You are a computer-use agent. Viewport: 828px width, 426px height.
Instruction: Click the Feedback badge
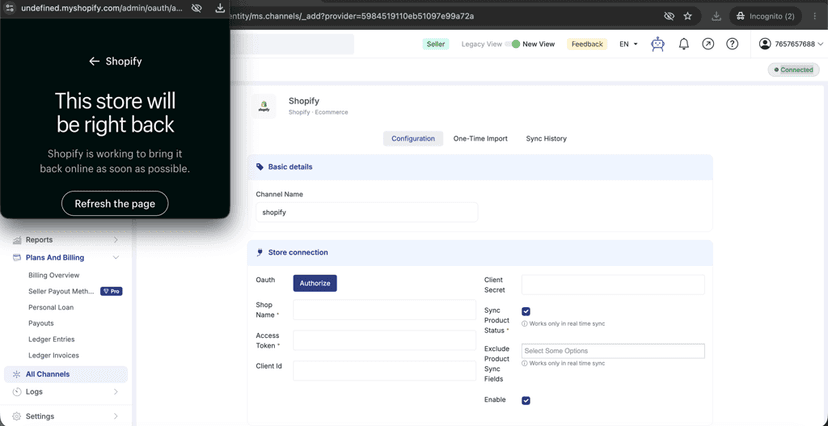(587, 44)
